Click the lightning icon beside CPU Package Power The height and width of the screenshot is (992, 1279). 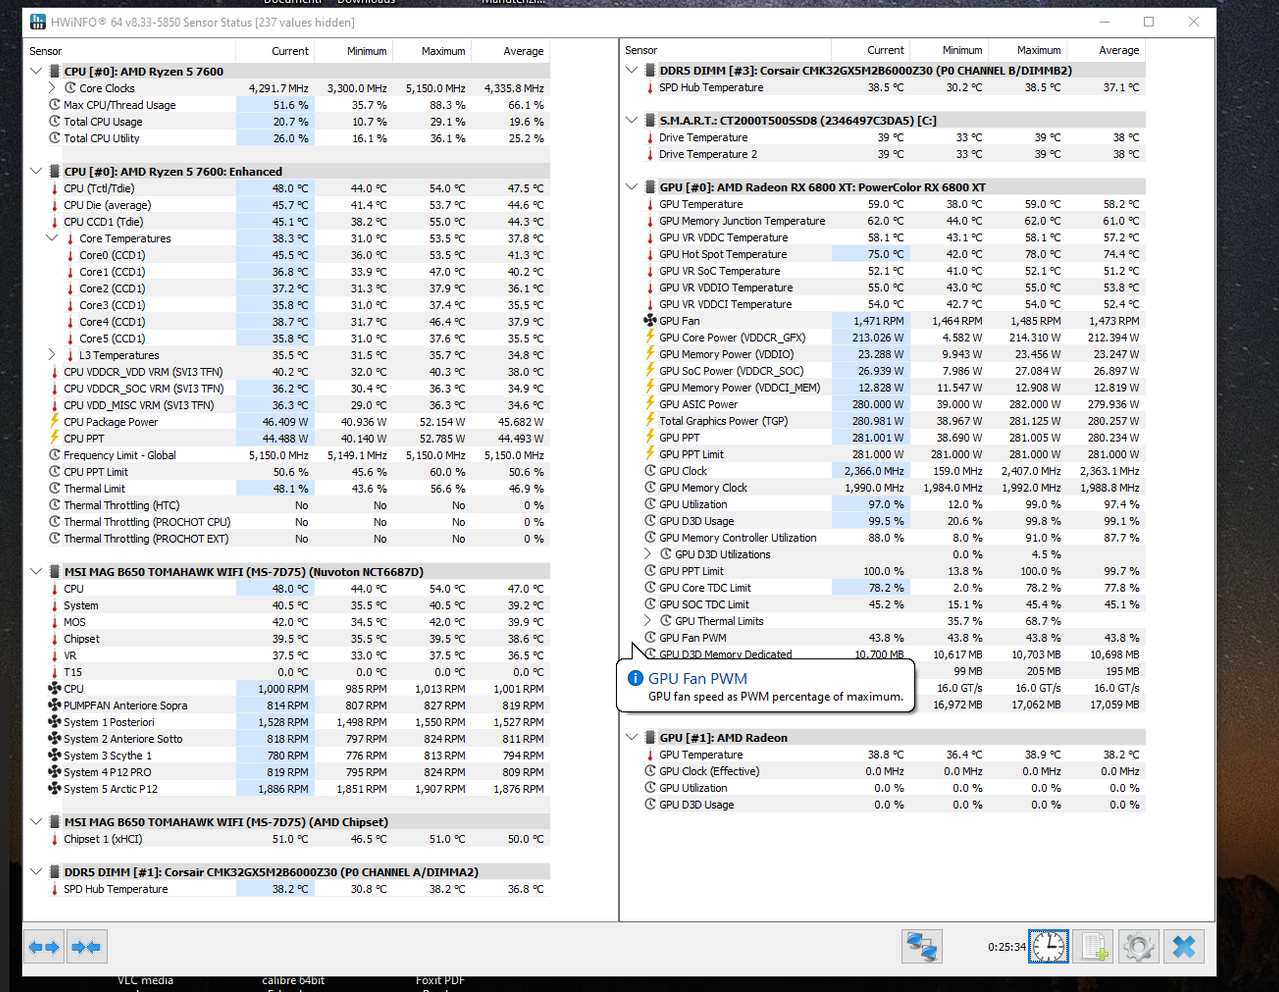(x=54, y=422)
